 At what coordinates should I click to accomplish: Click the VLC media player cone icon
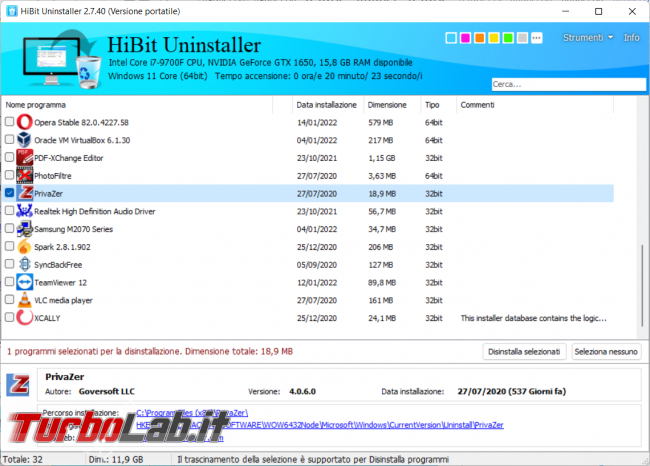(x=24, y=300)
